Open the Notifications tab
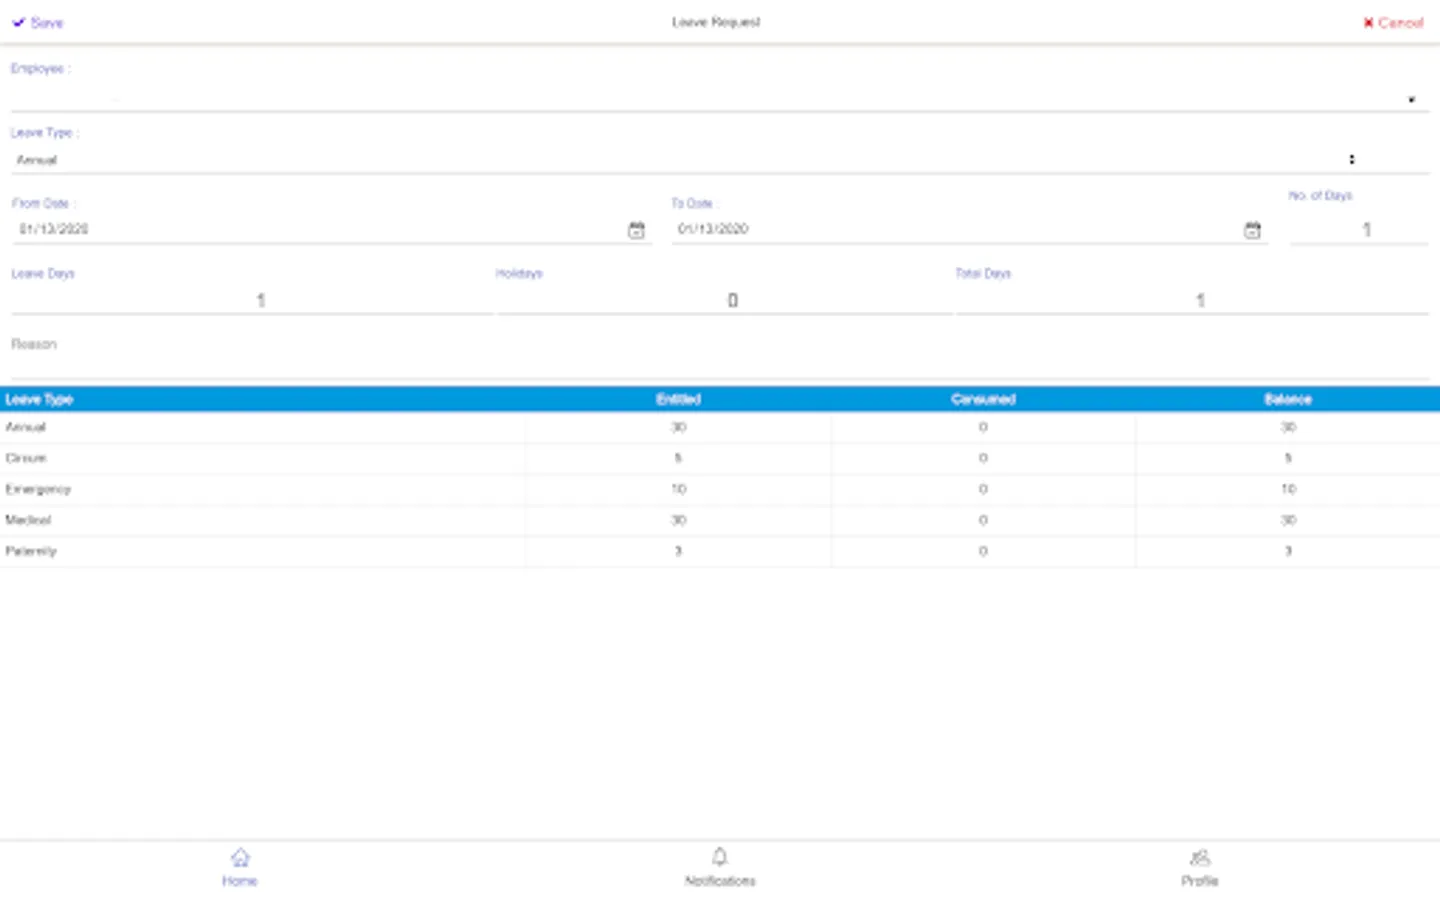This screenshot has width=1440, height=900. pyautogui.click(x=720, y=867)
